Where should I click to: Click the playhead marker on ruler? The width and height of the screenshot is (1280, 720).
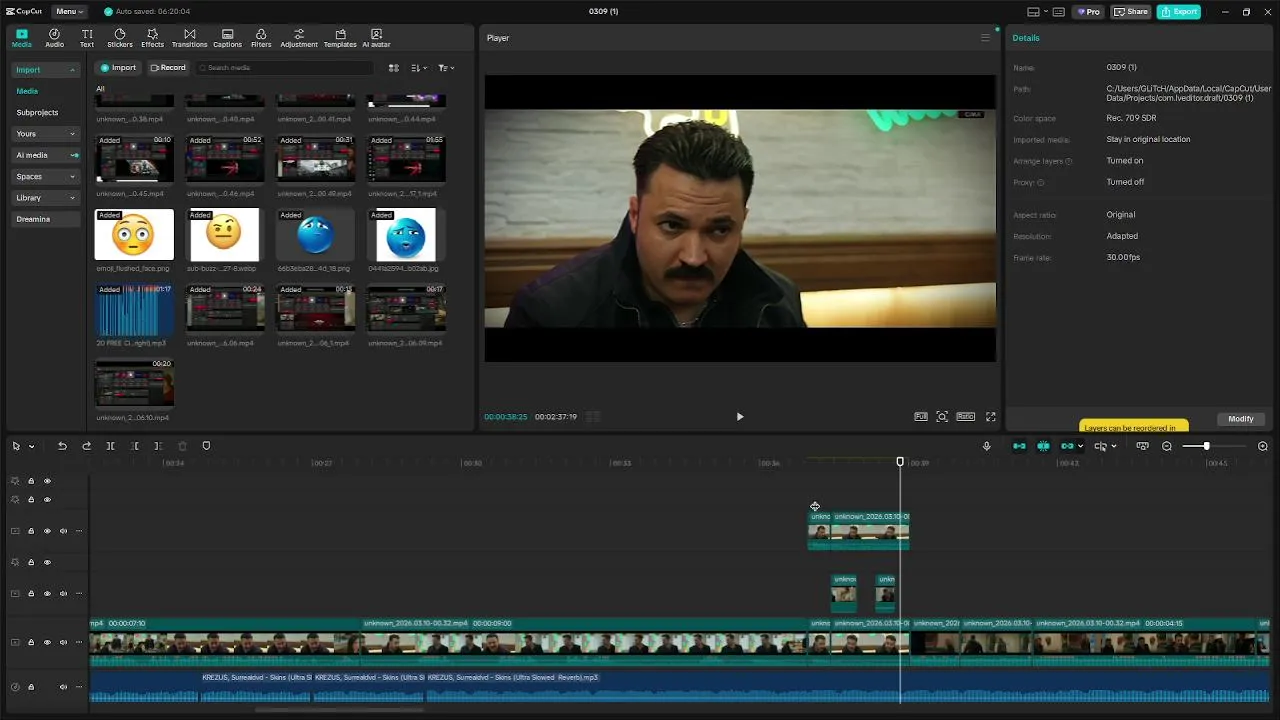900,462
